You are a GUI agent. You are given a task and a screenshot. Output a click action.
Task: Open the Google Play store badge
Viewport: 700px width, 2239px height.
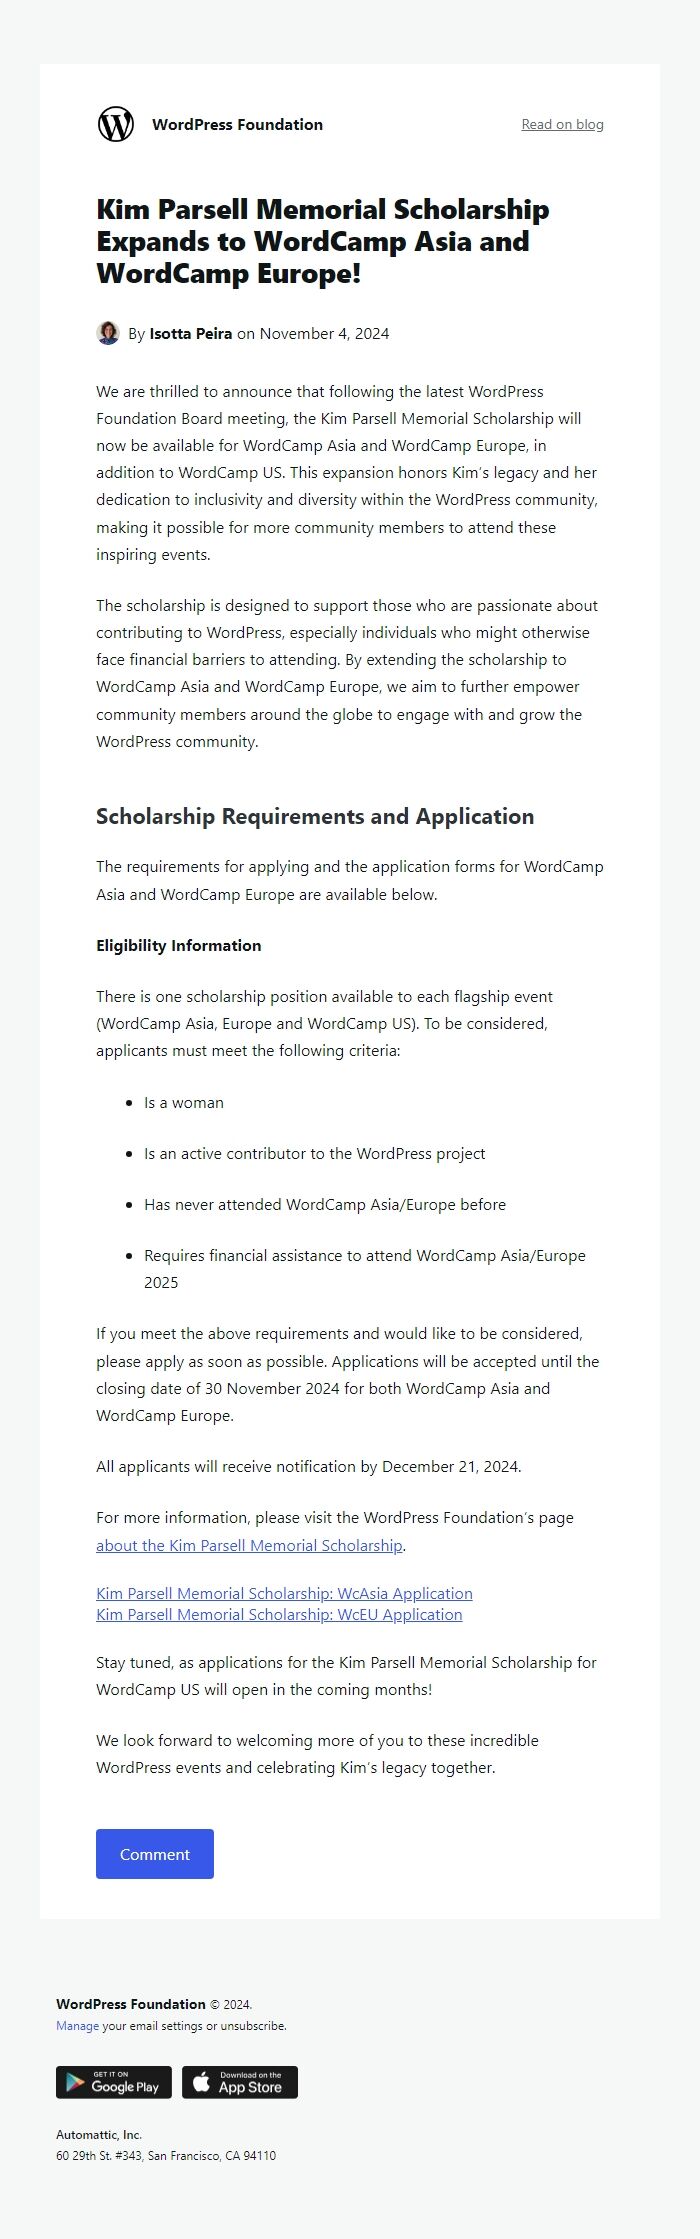[114, 2082]
